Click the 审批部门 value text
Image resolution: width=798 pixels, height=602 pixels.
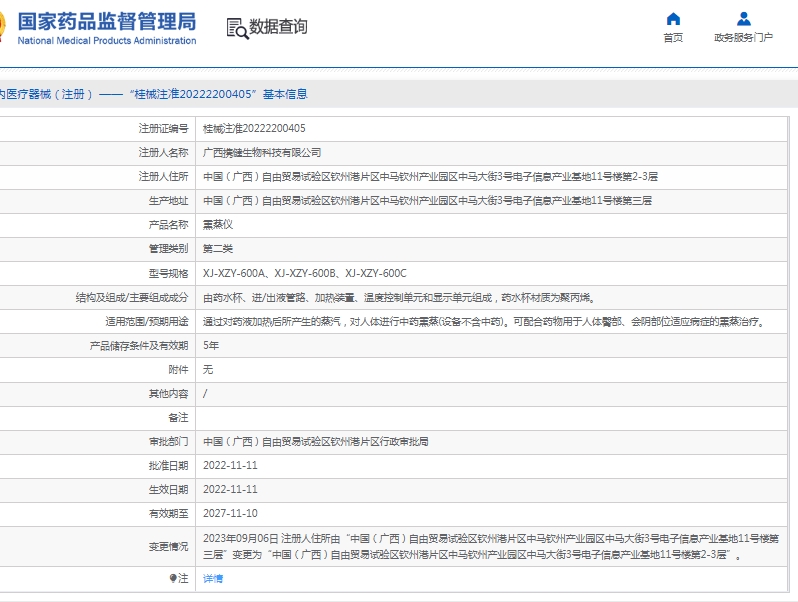[x=315, y=442]
